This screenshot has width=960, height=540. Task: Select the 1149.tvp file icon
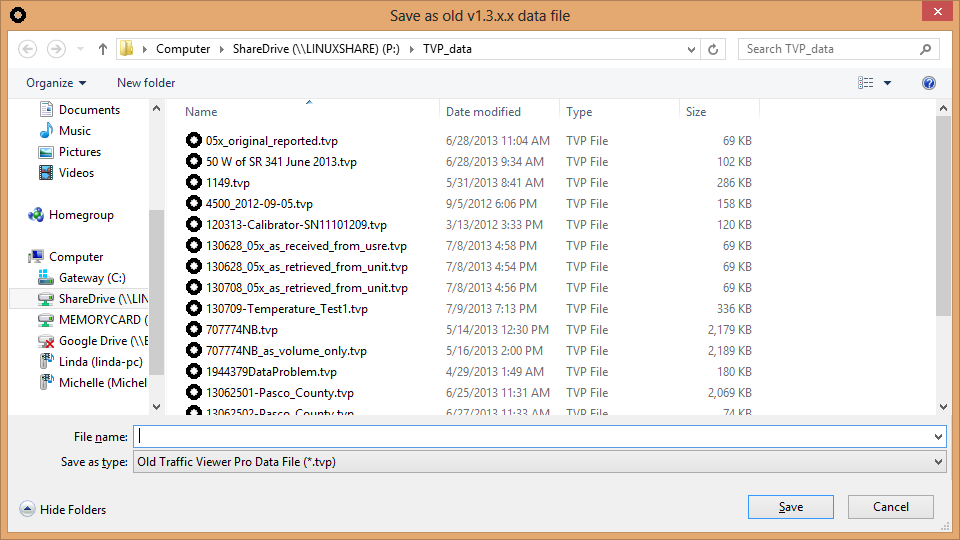click(x=194, y=183)
